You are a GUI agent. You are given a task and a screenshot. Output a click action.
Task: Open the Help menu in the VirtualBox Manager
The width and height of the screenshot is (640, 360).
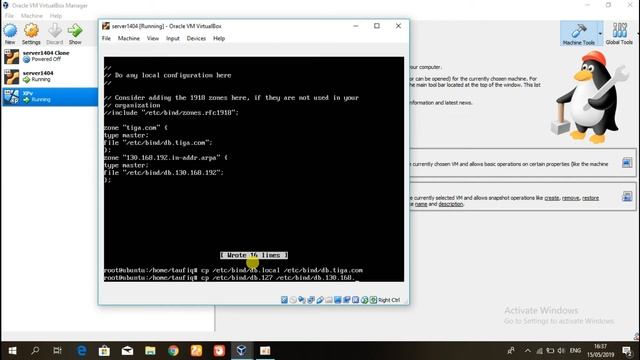coord(56,16)
